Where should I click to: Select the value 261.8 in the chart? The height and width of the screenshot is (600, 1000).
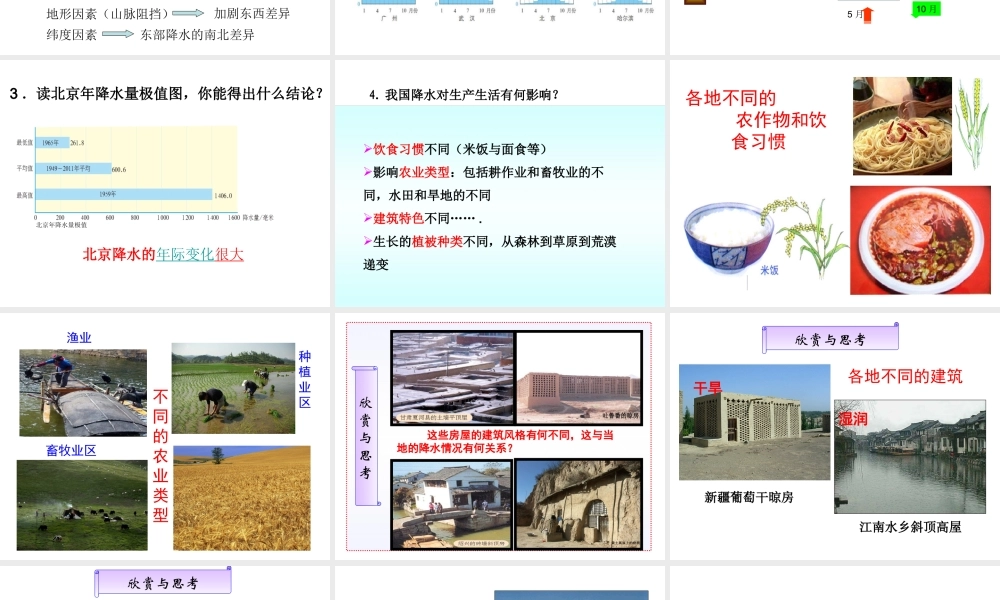pos(77,143)
